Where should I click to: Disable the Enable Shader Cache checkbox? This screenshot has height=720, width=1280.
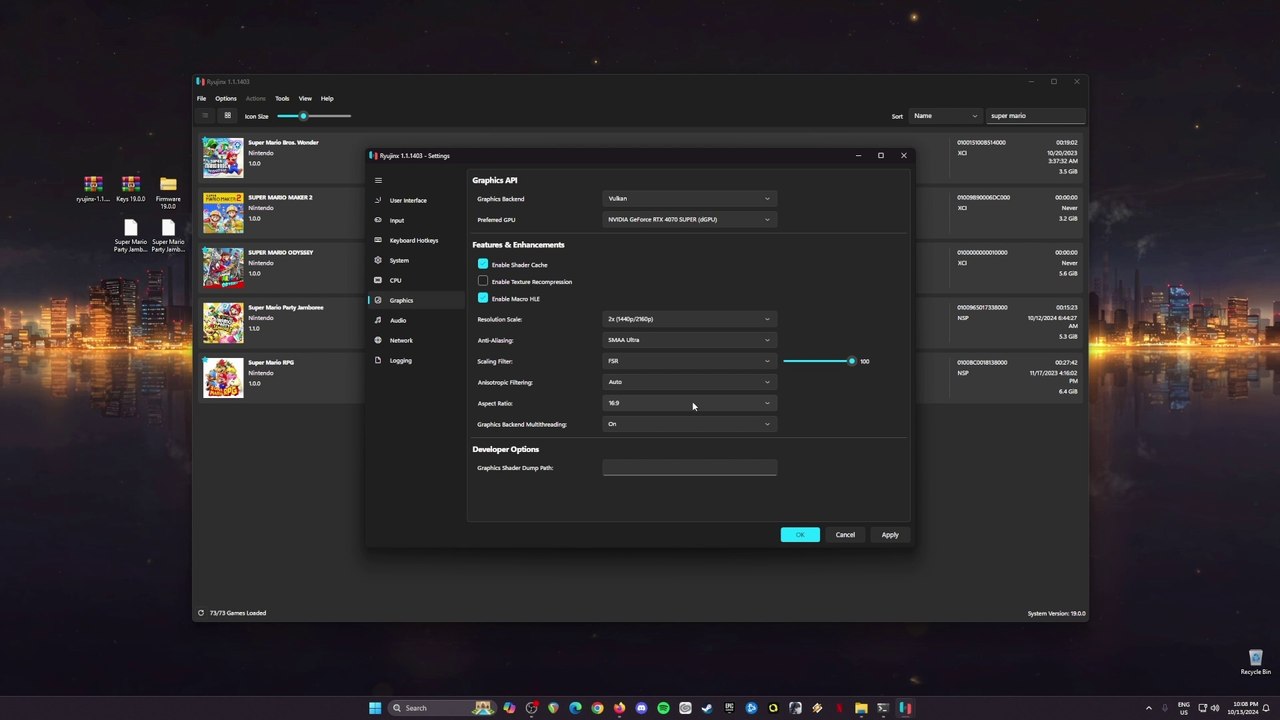pos(483,264)
